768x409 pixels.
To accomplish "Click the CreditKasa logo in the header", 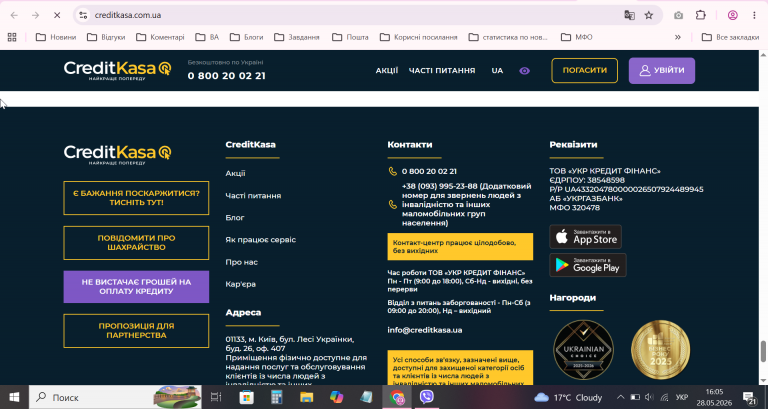I will pos(118,70).
